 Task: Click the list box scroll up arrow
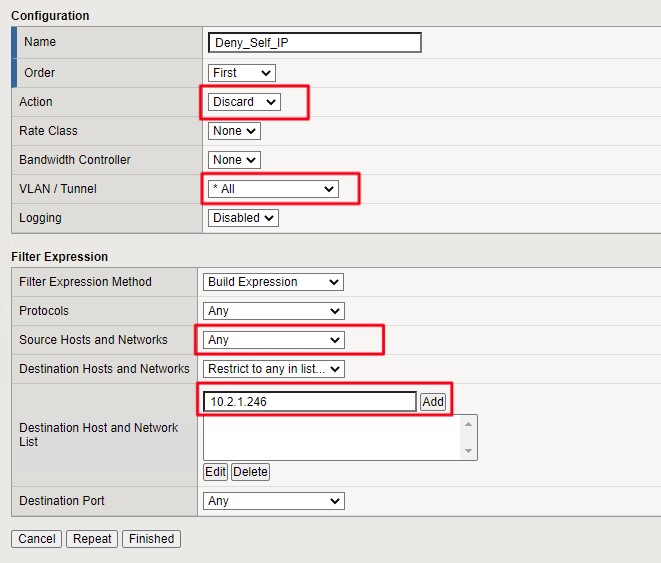(469, 423)
